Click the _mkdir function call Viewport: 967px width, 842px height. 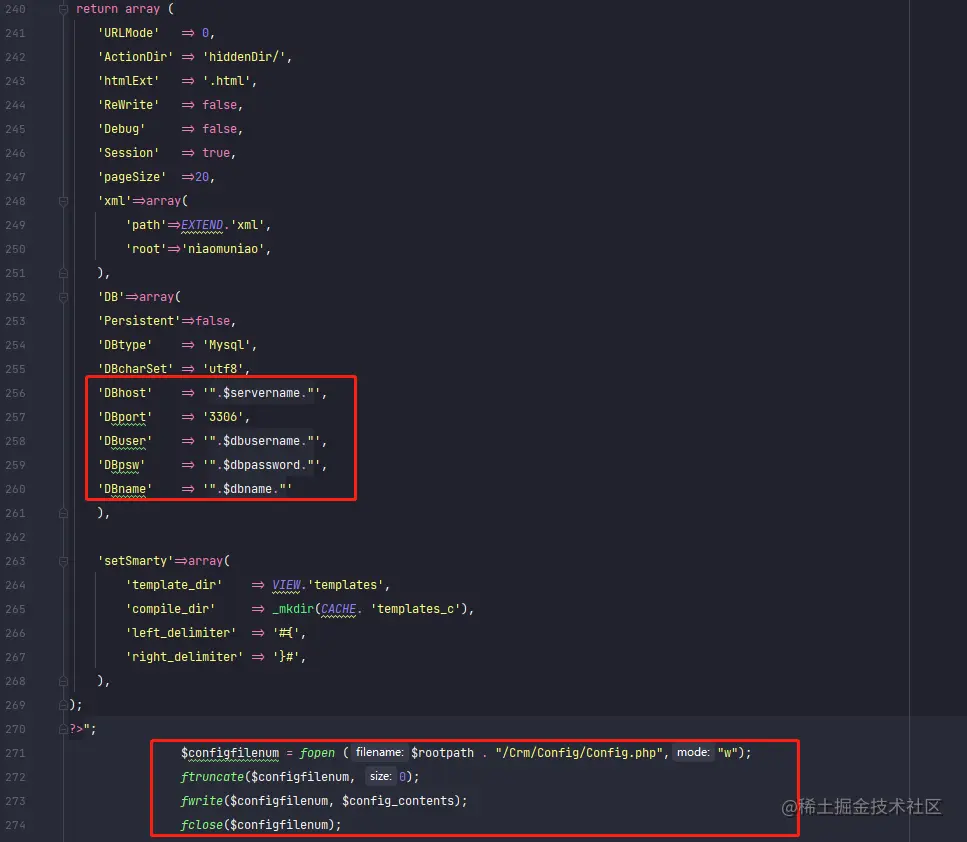tap(293, 609)
